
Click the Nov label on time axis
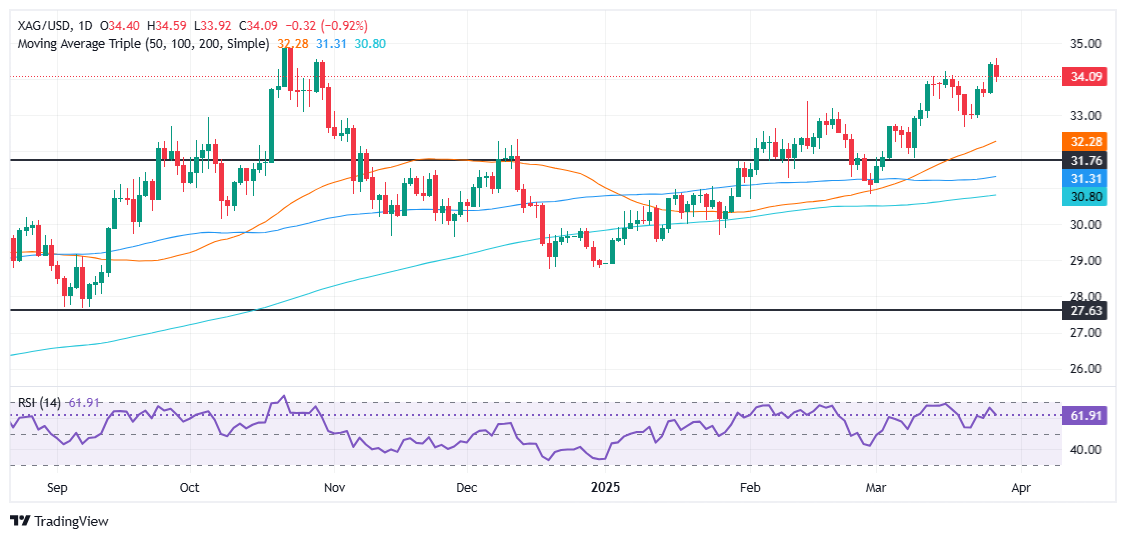335,488
